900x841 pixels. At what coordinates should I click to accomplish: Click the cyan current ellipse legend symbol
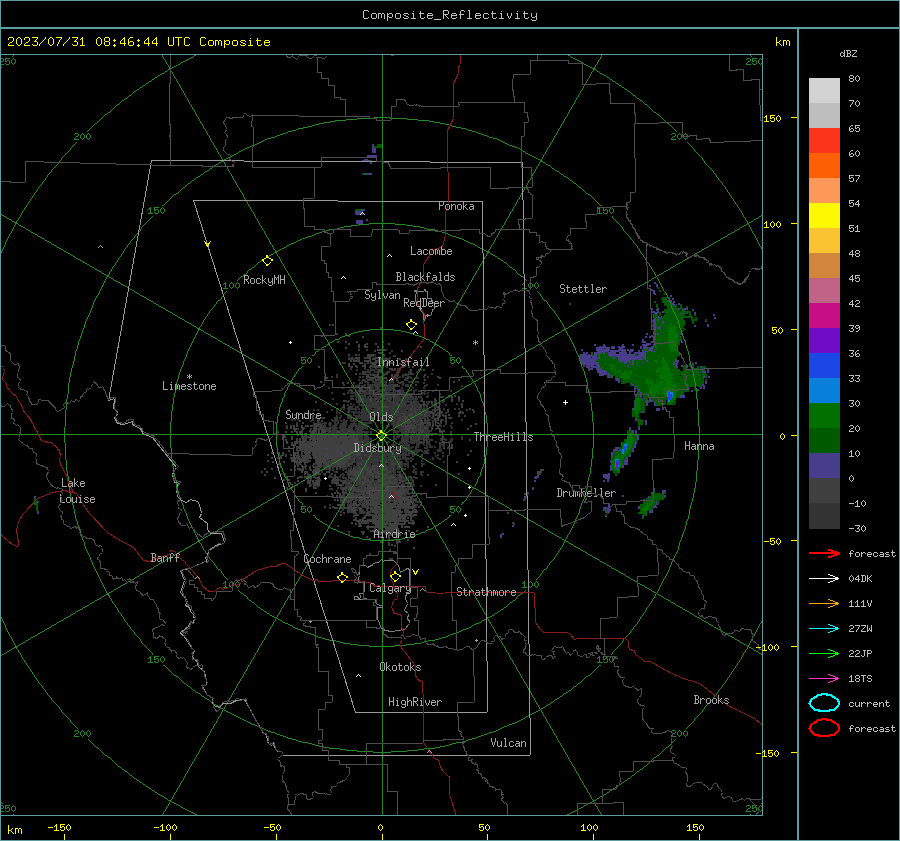(824, 703)
